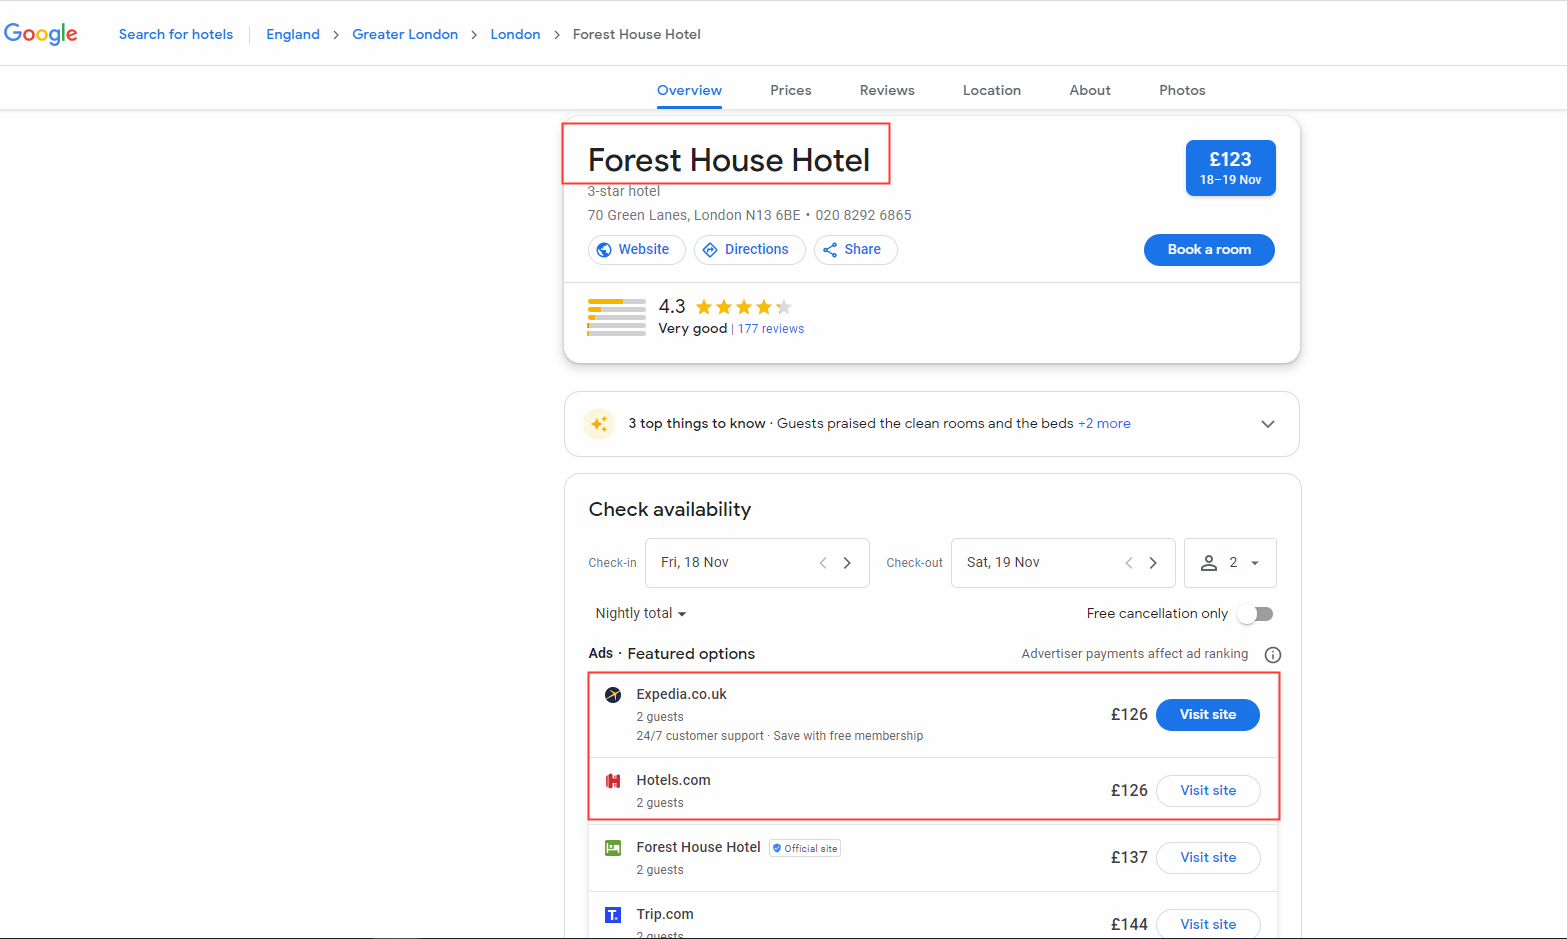Click the Share icon

click(830, 250)
